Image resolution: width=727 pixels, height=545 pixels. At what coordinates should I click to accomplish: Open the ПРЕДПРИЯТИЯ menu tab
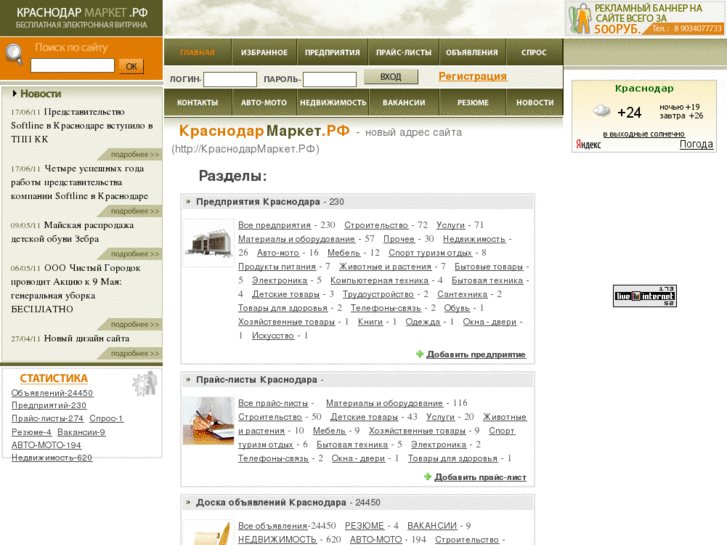point(332,52)
